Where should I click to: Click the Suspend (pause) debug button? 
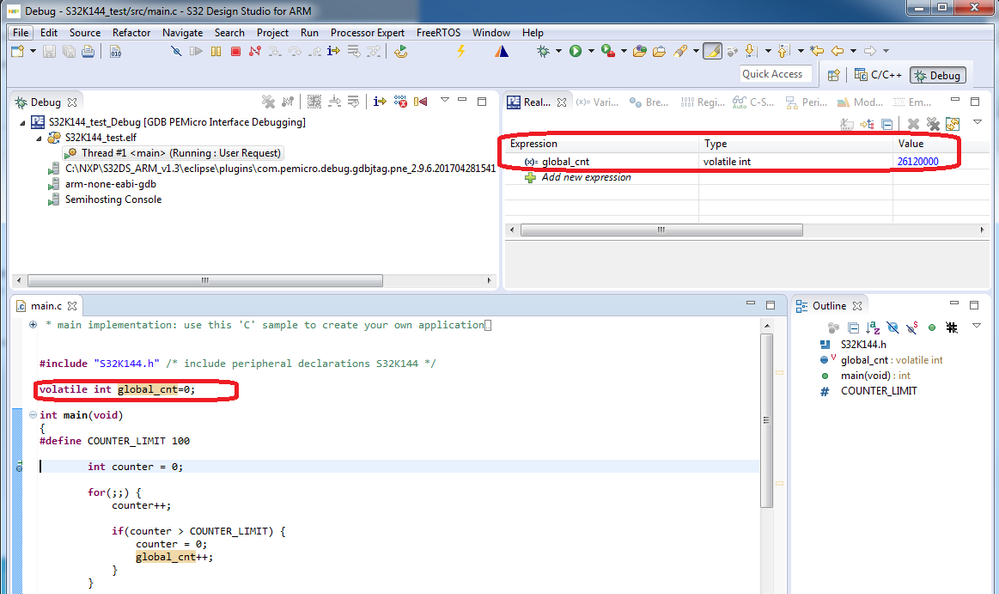(x=216, y=51)
